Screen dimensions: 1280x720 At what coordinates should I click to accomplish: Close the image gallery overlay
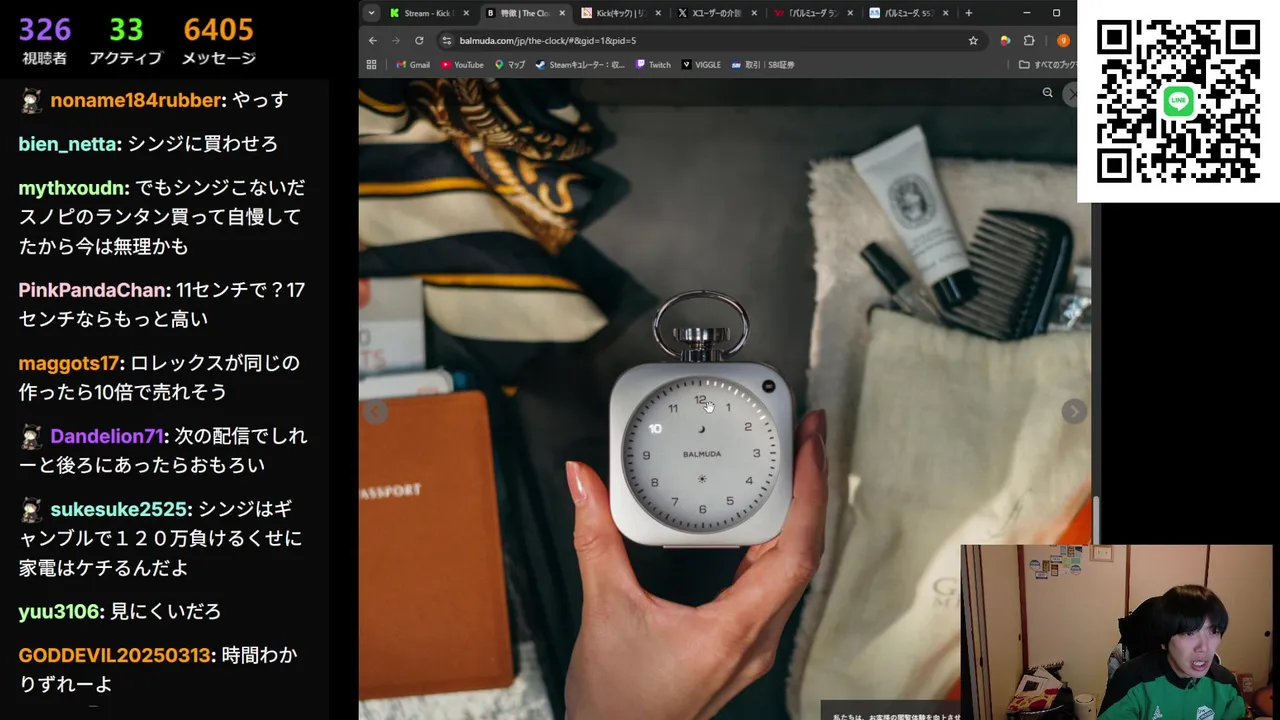click(1071, 94)
